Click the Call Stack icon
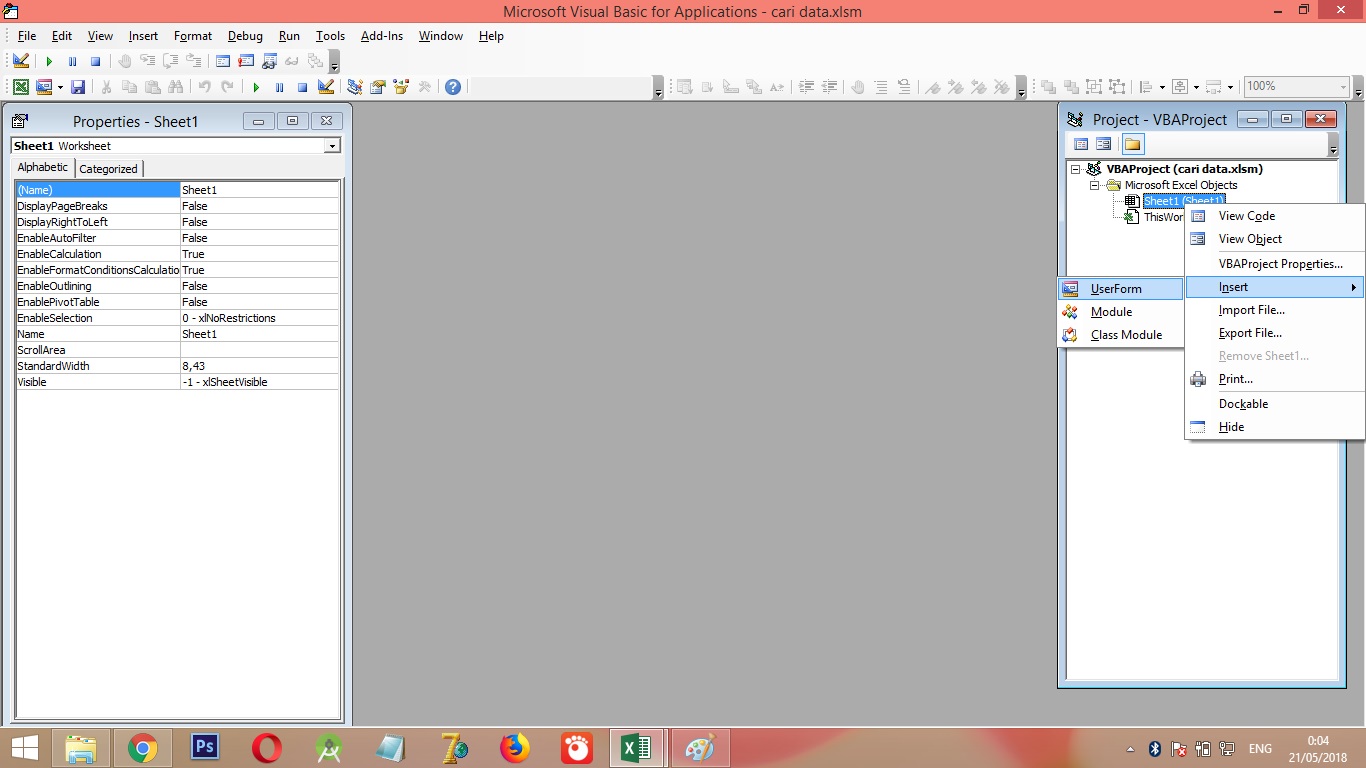 click(x=315, y=61)
